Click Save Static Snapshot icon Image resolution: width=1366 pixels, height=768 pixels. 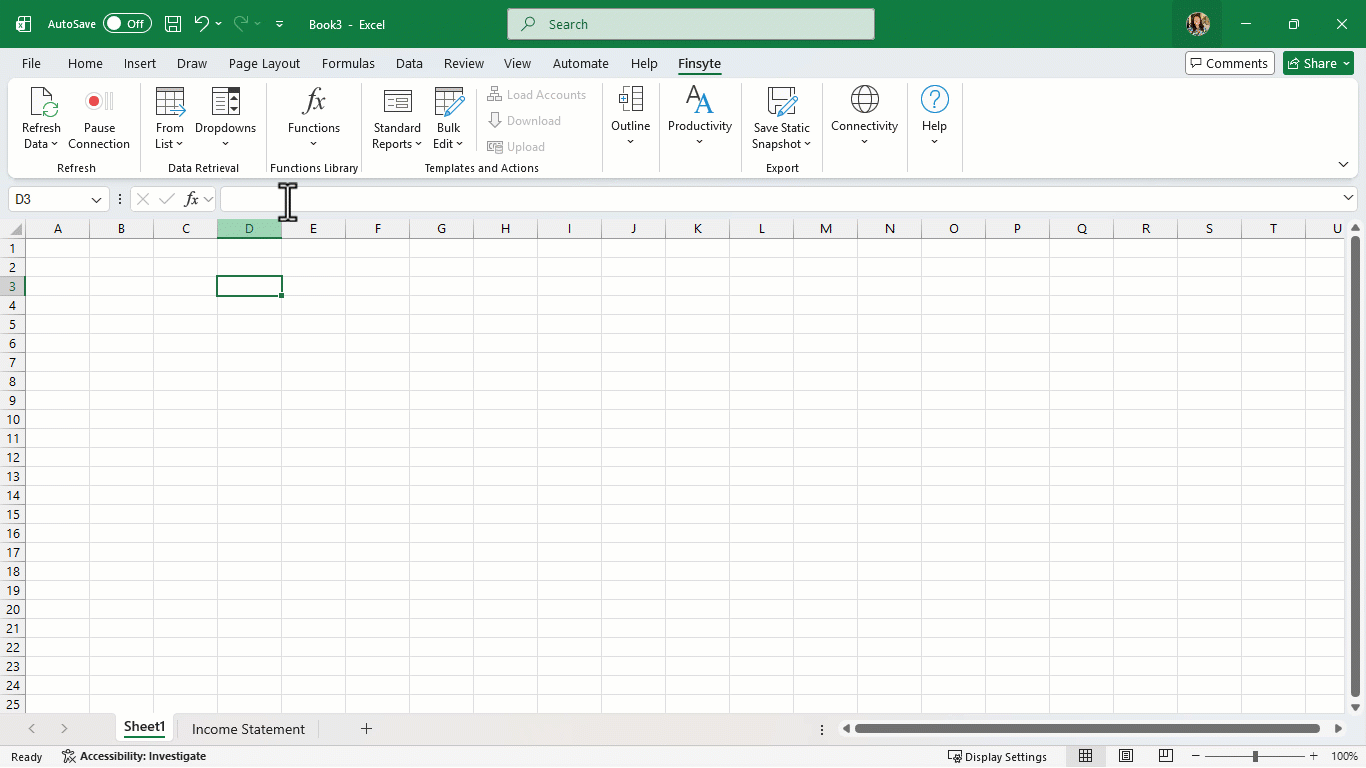781,102
